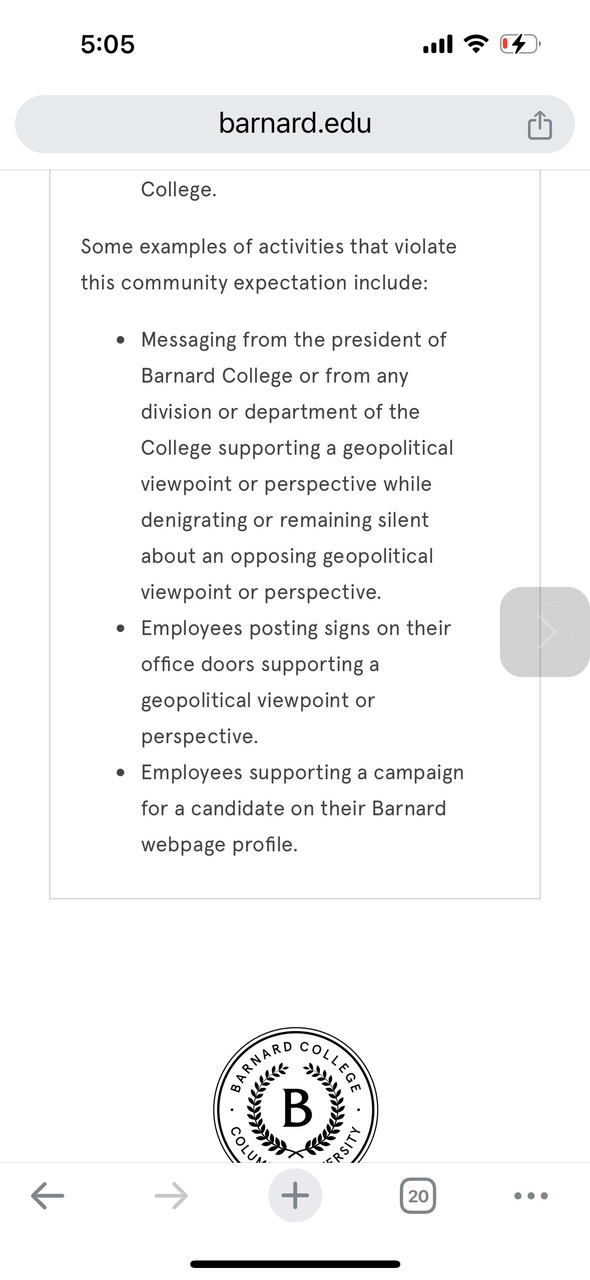
Task: Tap the 5:05 clock in status bar
Action: point(108,44)
